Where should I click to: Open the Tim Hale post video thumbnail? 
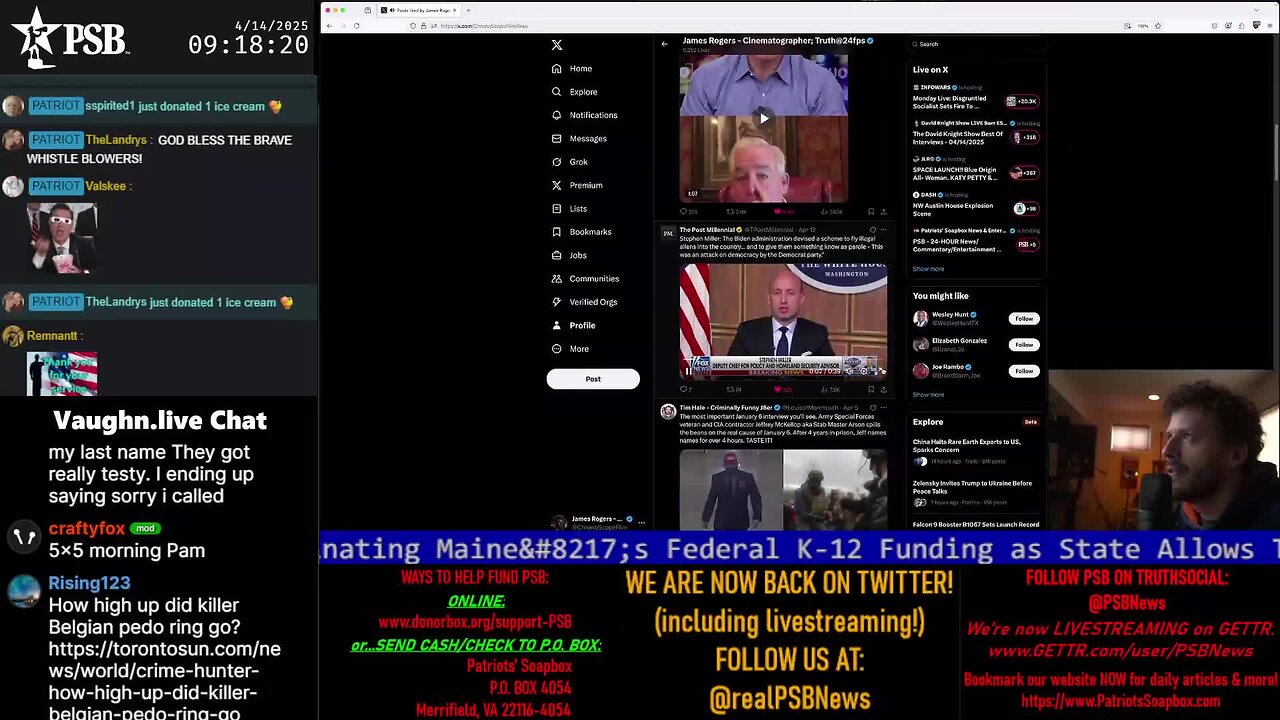click(783, 489)
